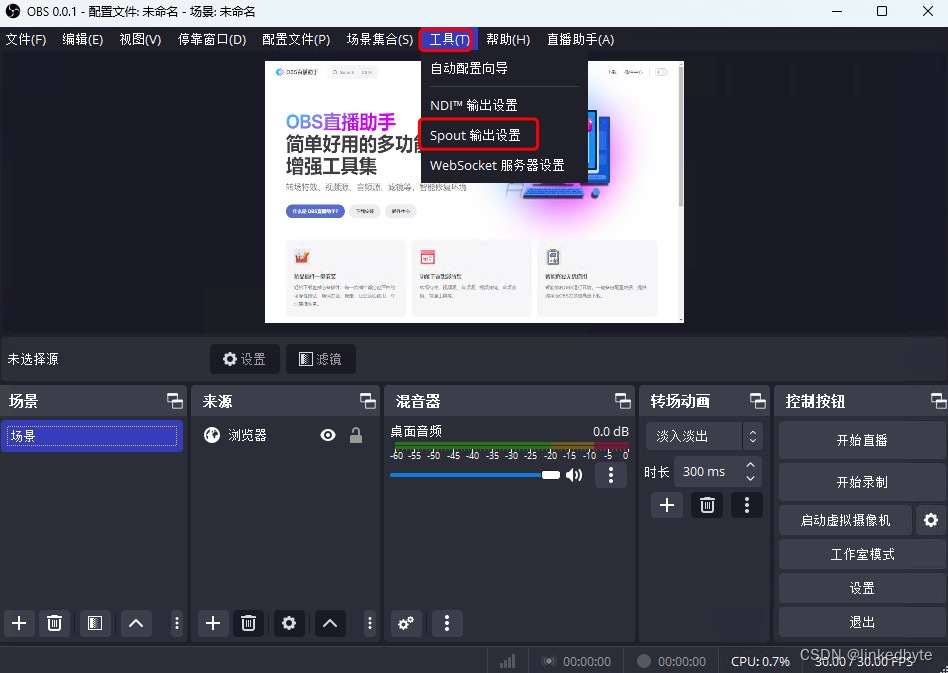Open the 停靠窗口(D) menu
Image resolution: width=948 pixels, height=673 pixels.
pyautogui.click(x=212, y=40)
